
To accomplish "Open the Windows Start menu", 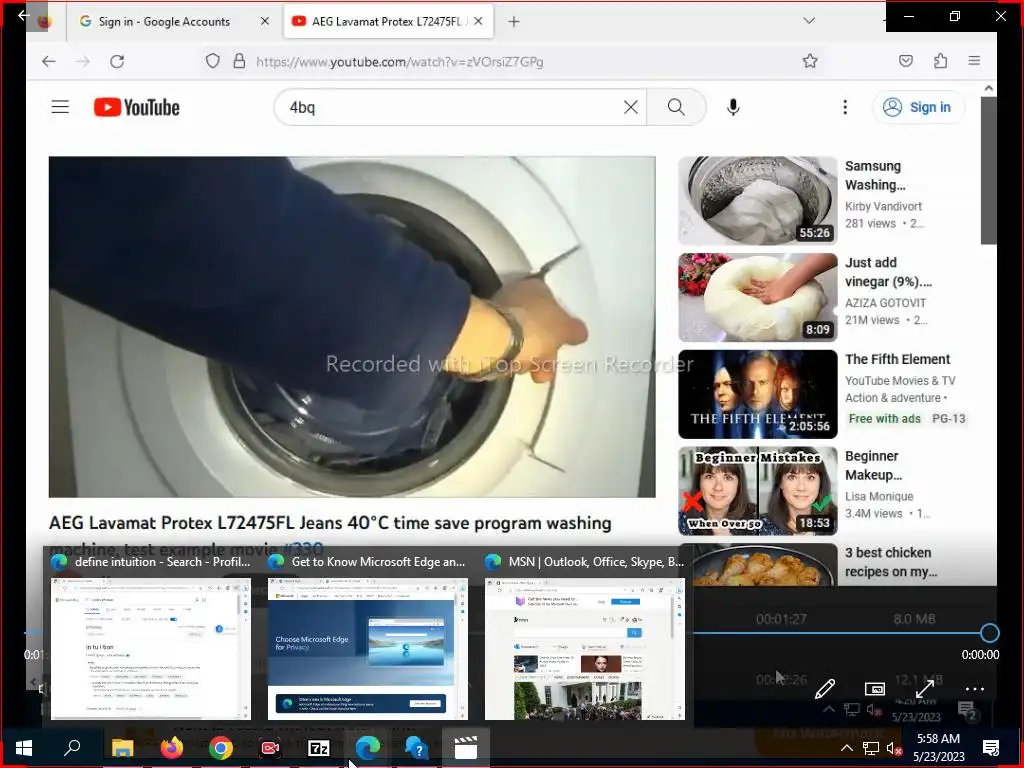I will coord(24,748).
